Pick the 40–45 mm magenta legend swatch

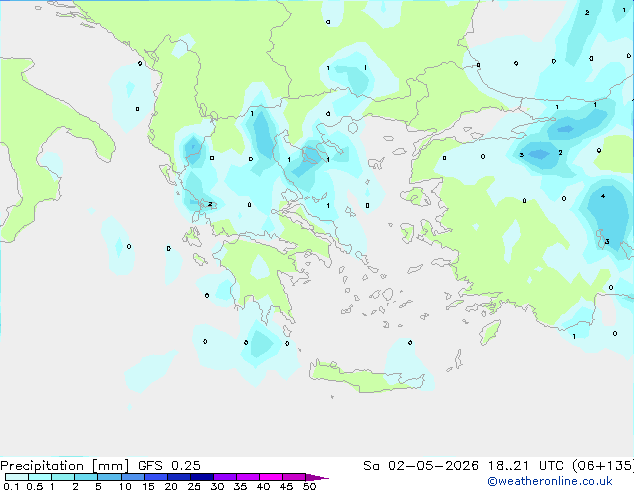coord(271,477)
